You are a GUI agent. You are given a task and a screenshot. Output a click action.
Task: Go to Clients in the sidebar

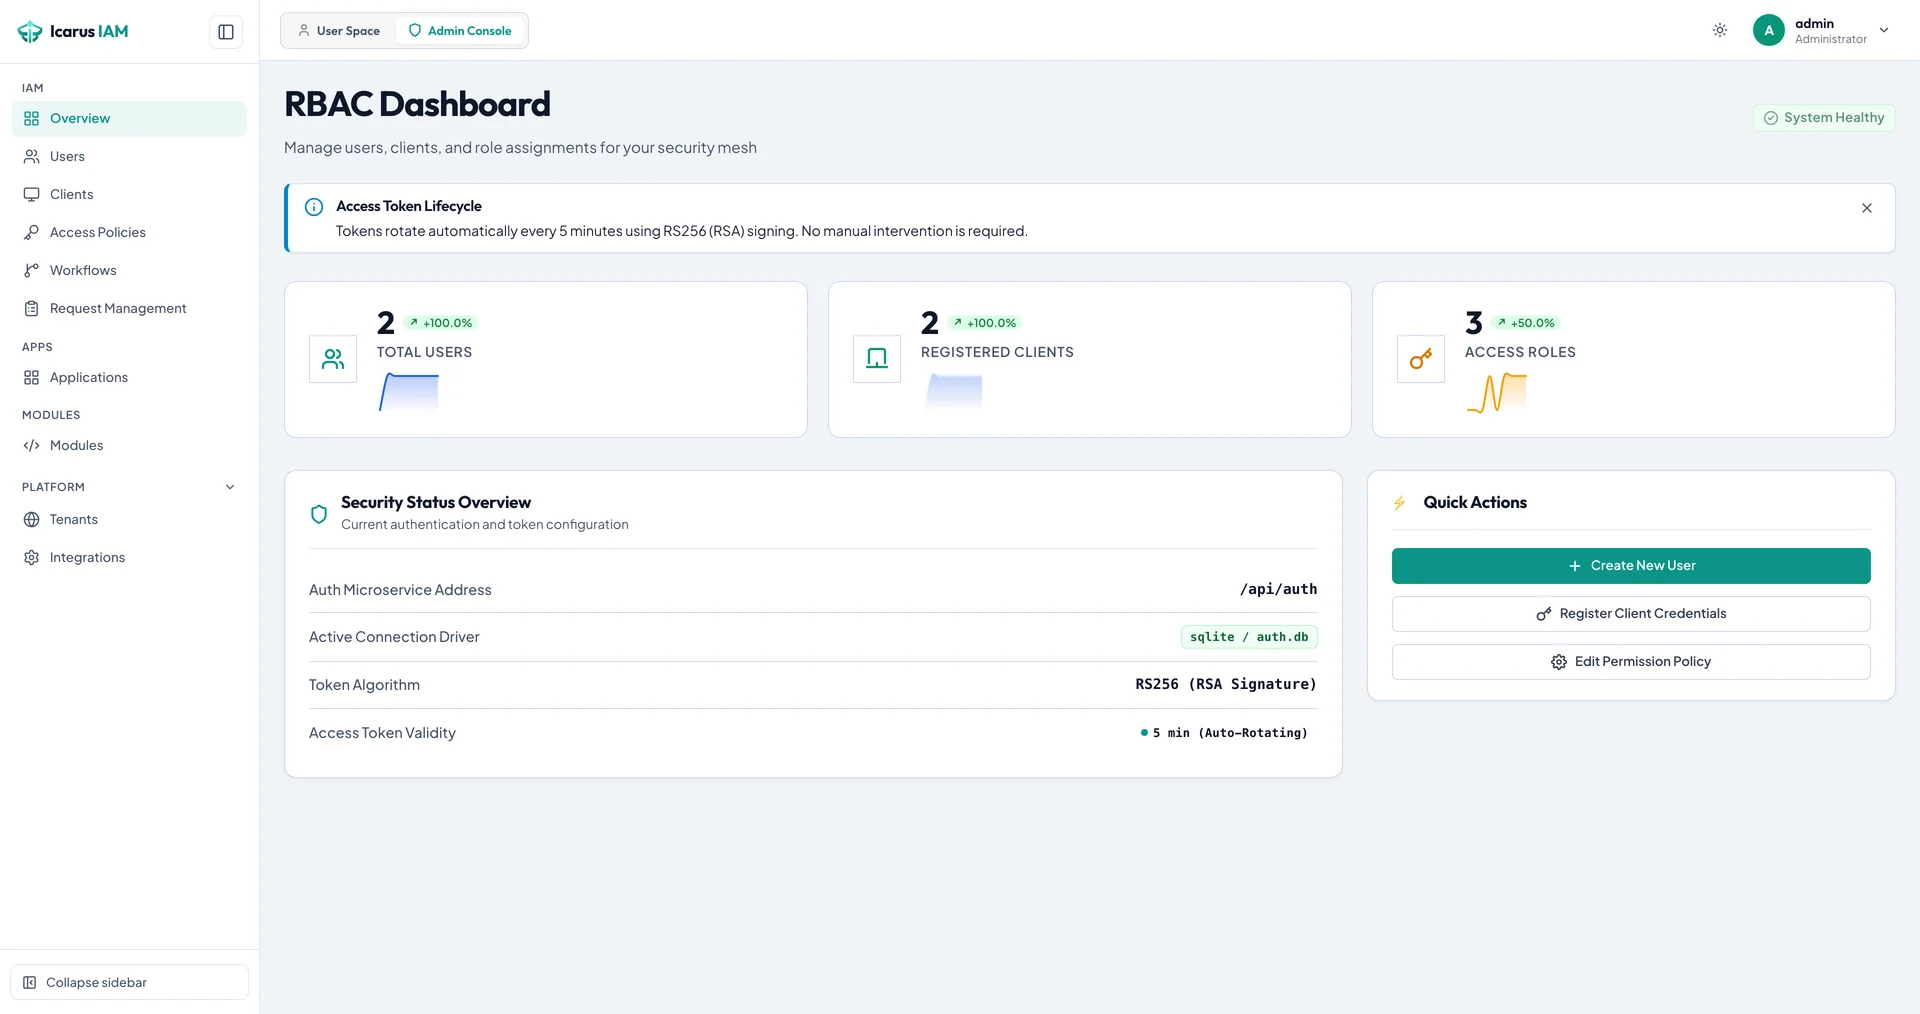pyautogui.click(x=129, y=194)
